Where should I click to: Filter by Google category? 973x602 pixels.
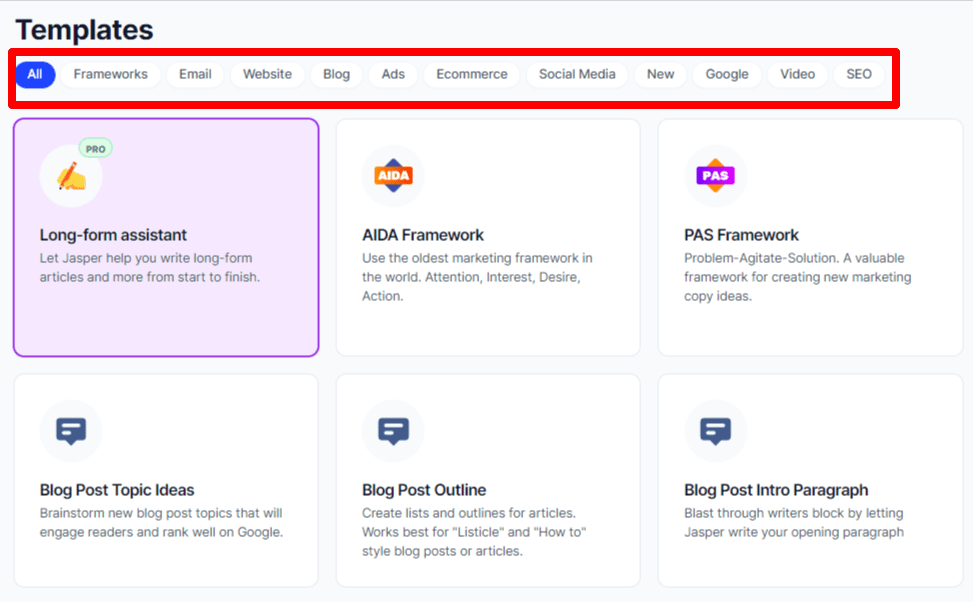point(727,74)
